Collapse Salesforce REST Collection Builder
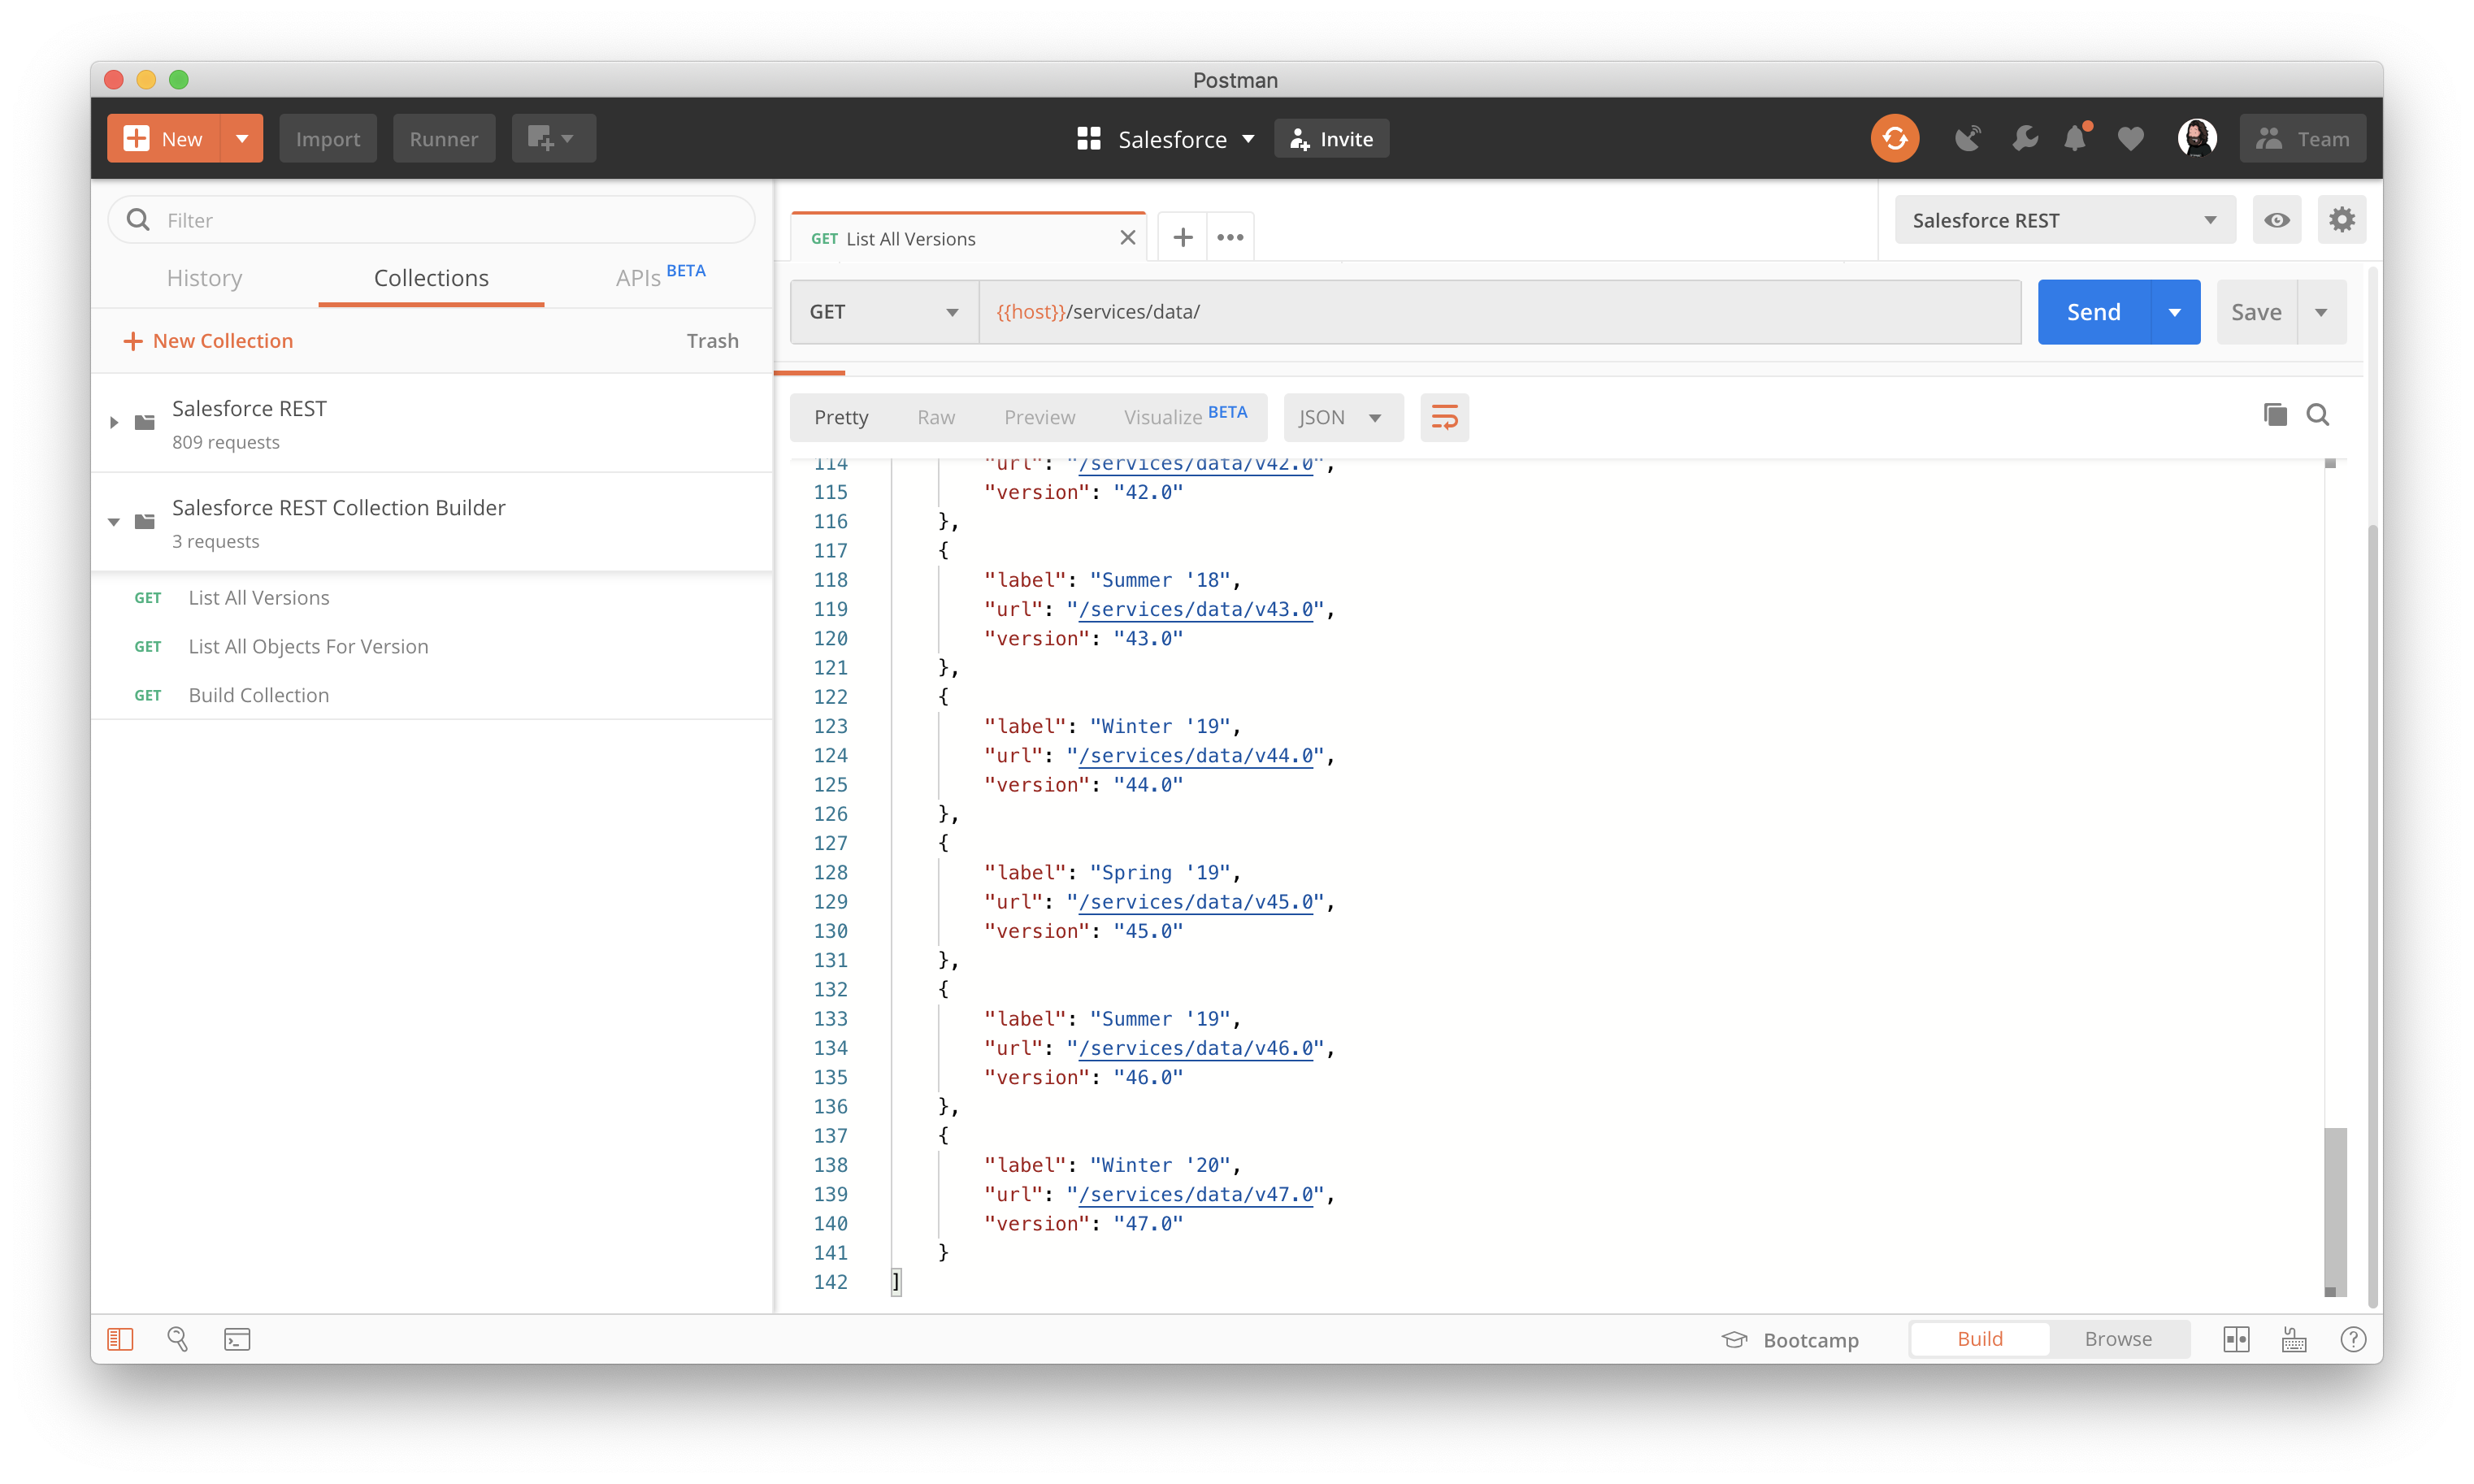The image size is (2474, 1484). tap(114, 521)
